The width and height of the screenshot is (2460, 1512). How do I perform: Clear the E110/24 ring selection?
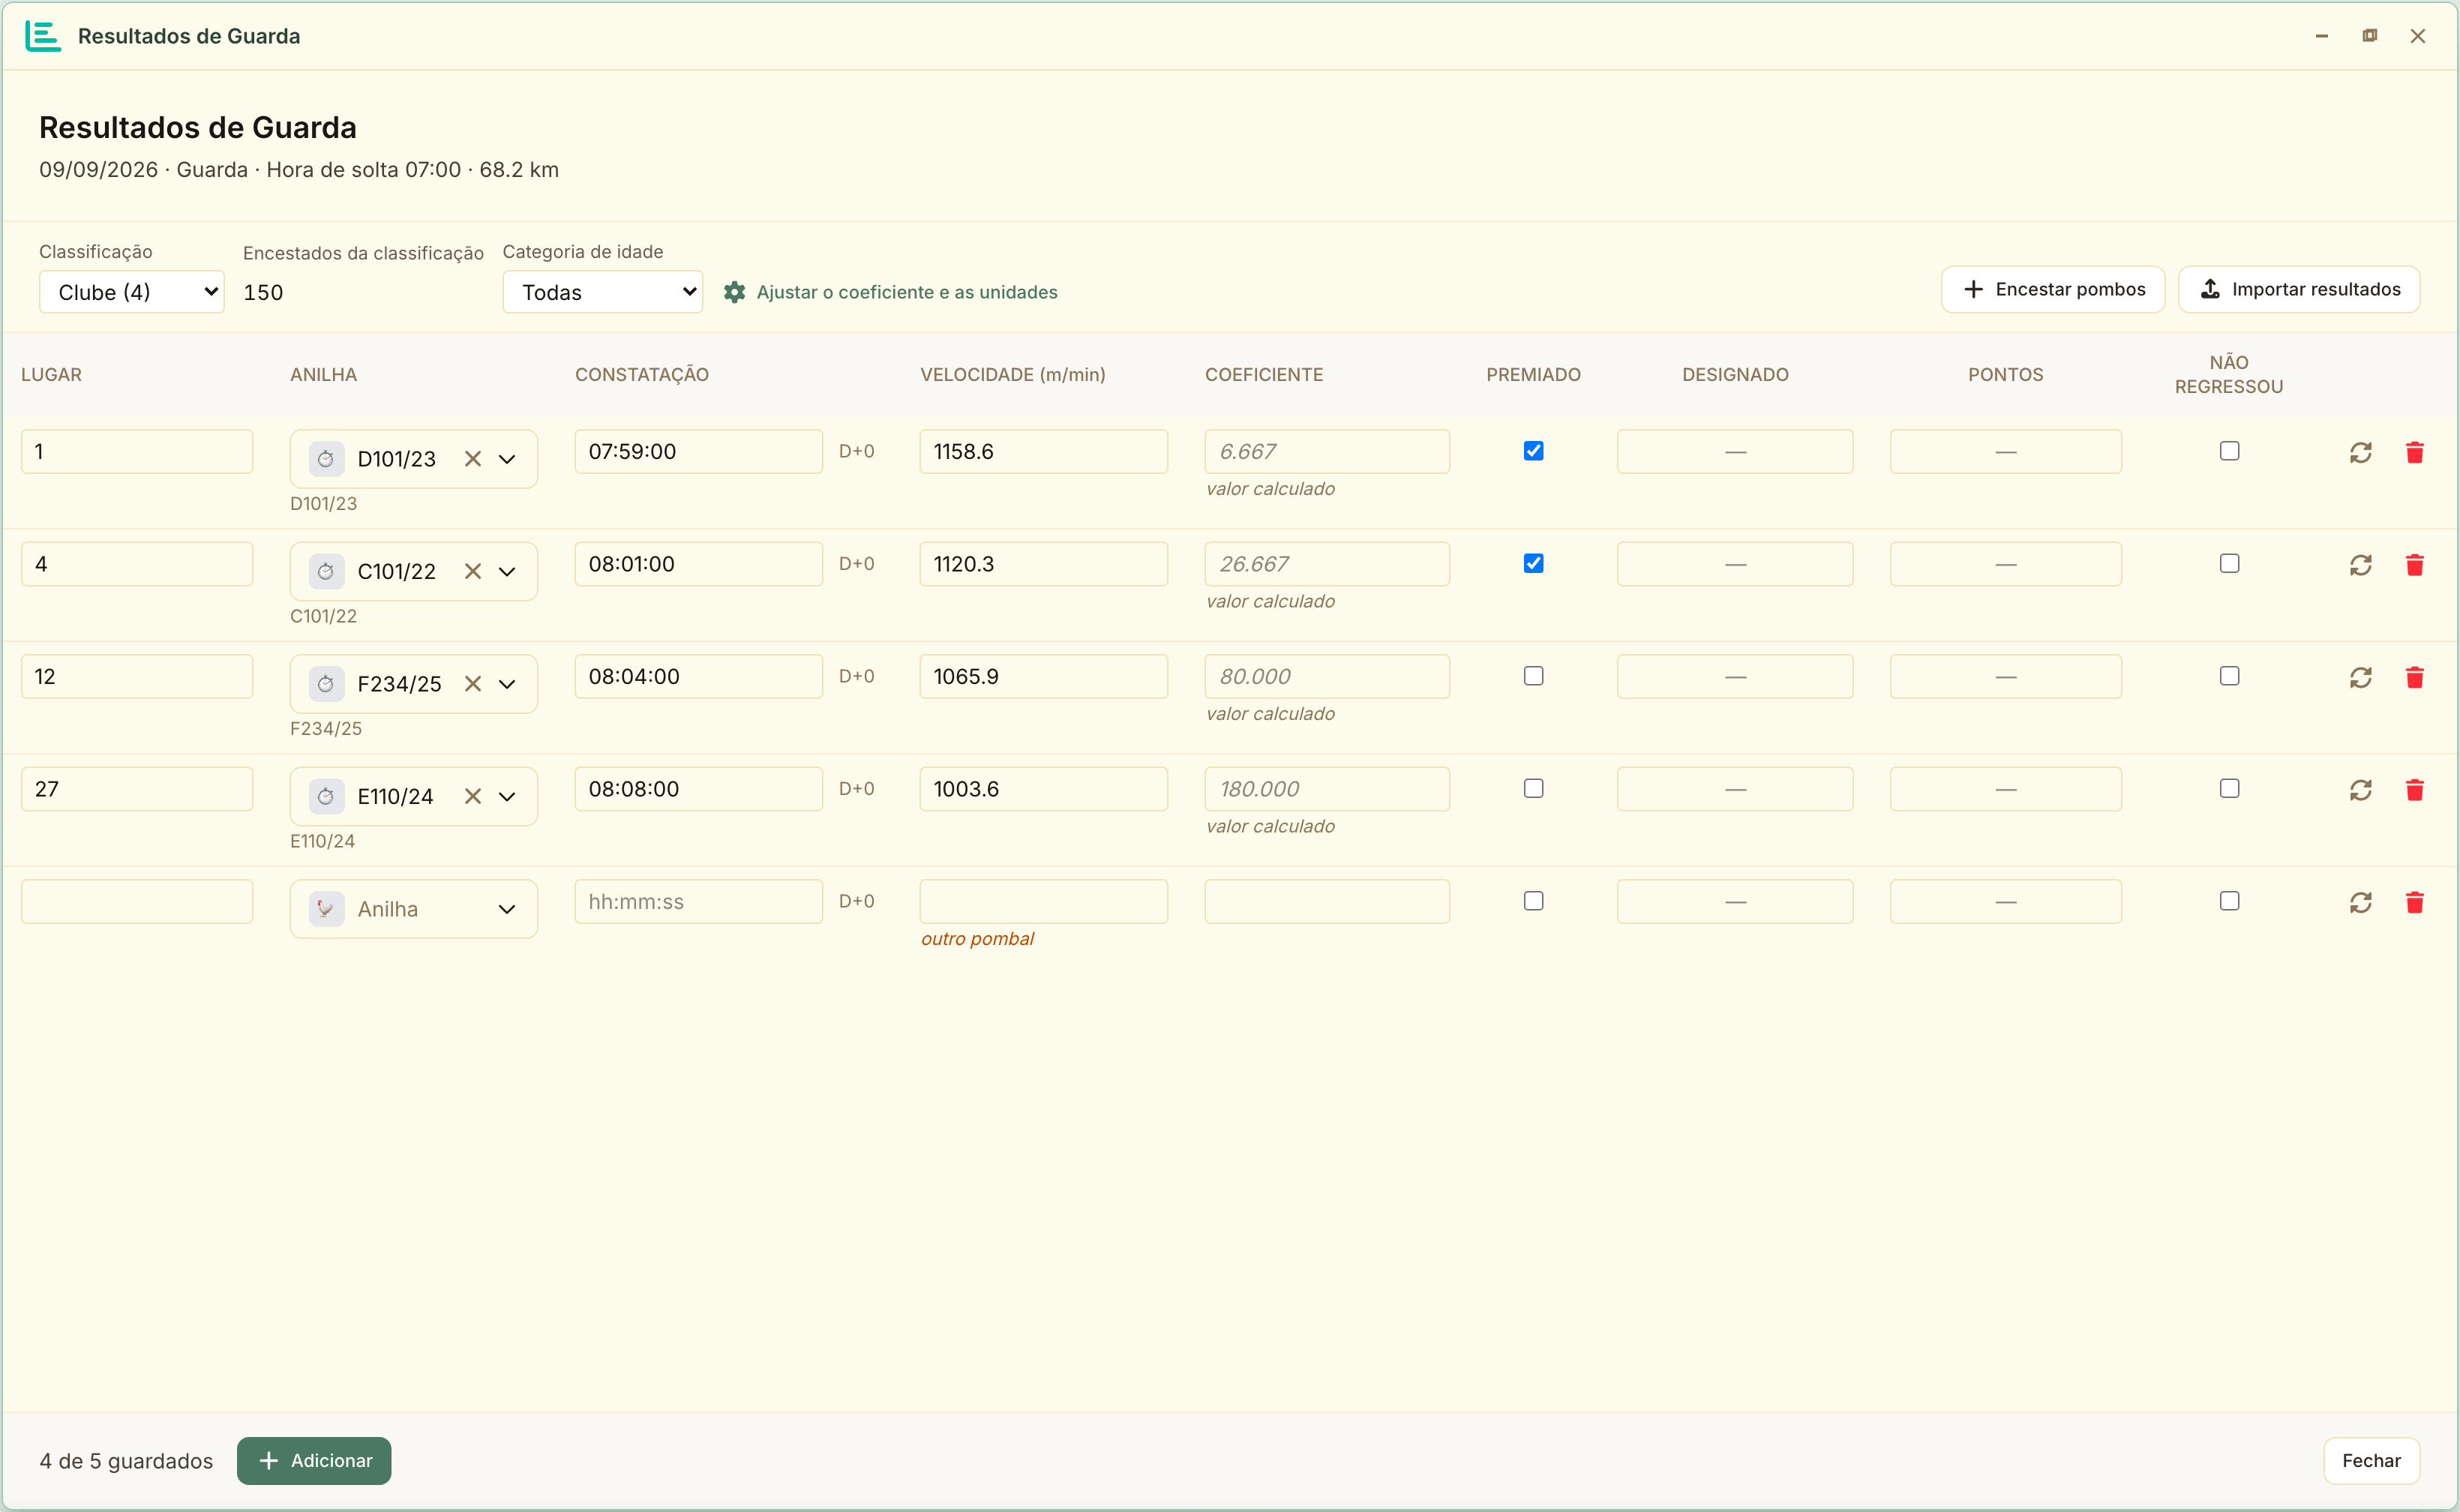(473, 796)
